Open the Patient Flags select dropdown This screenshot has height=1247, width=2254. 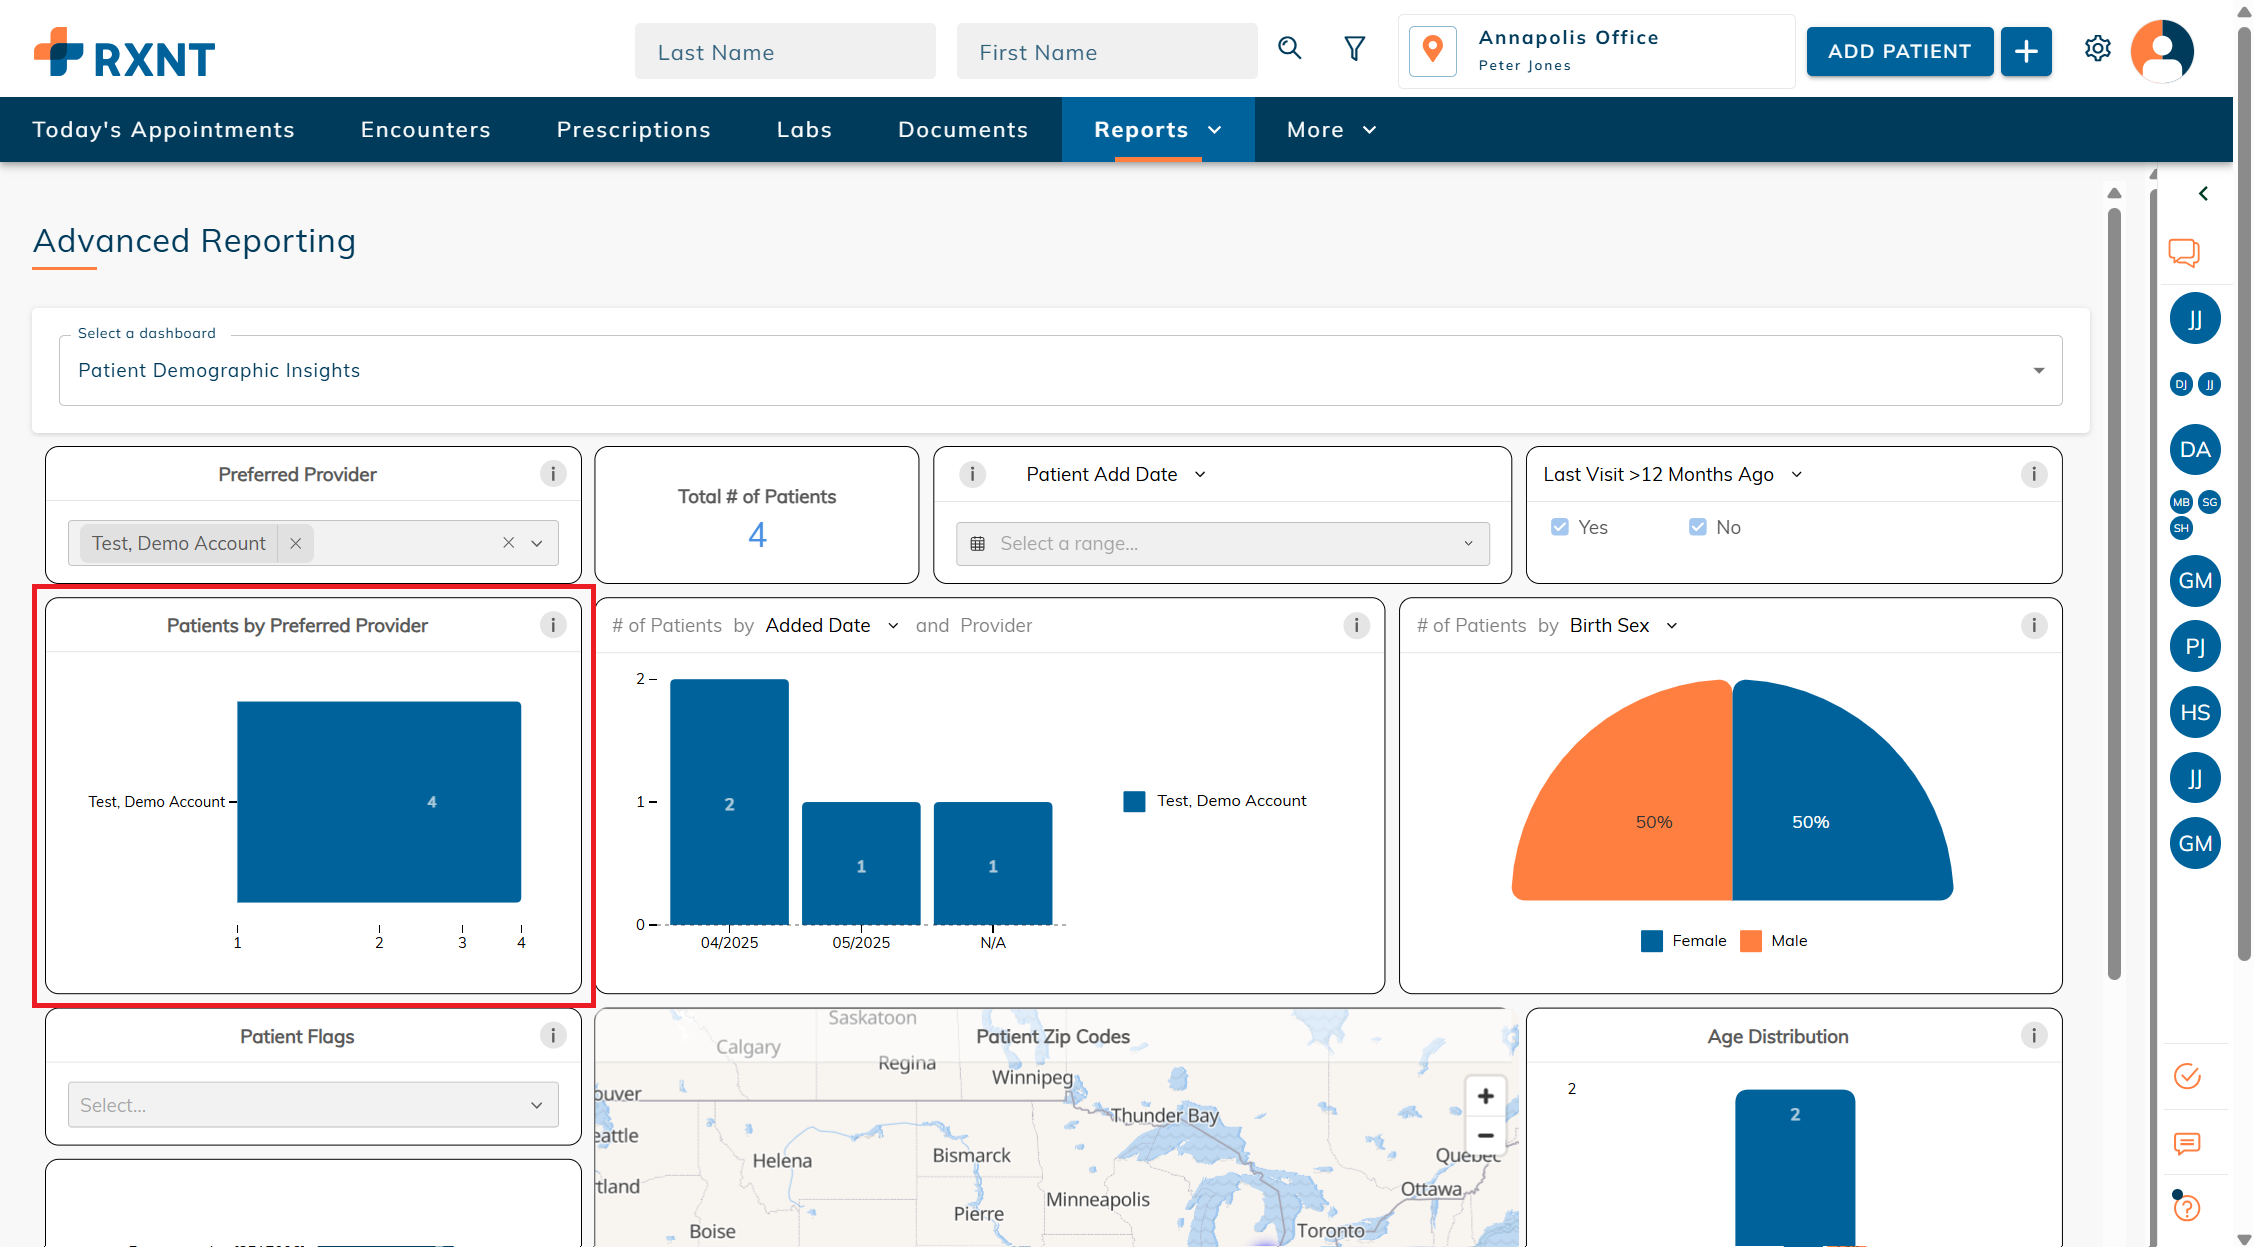313,1105
